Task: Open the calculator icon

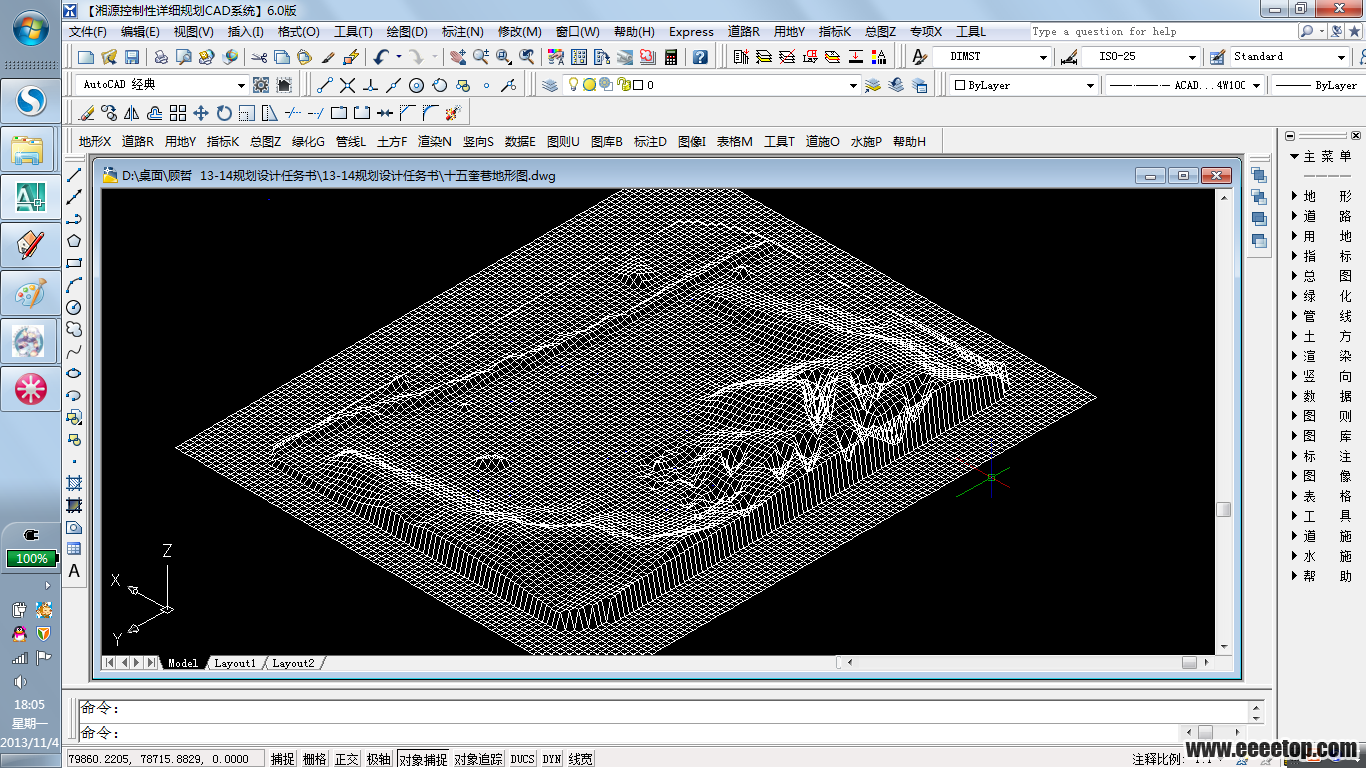Action: tap(671, 57)
